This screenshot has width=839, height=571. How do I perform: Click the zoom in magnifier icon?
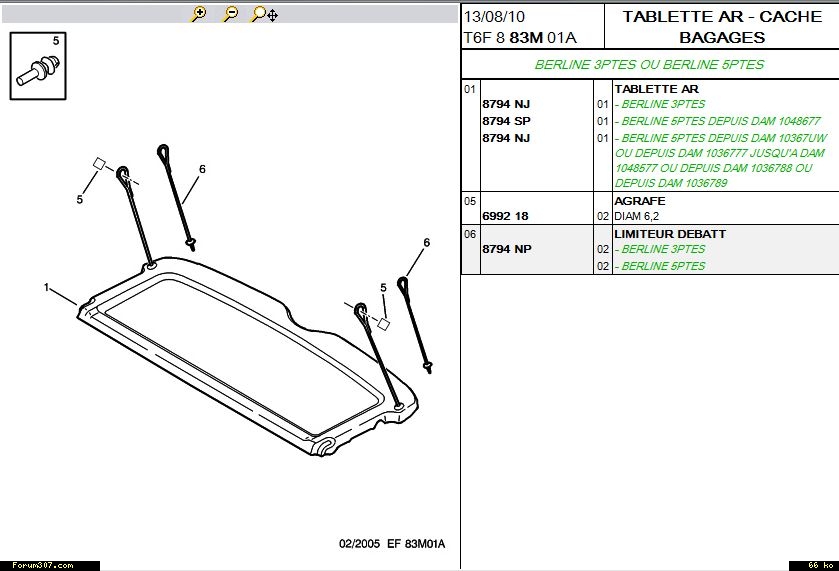198,14
